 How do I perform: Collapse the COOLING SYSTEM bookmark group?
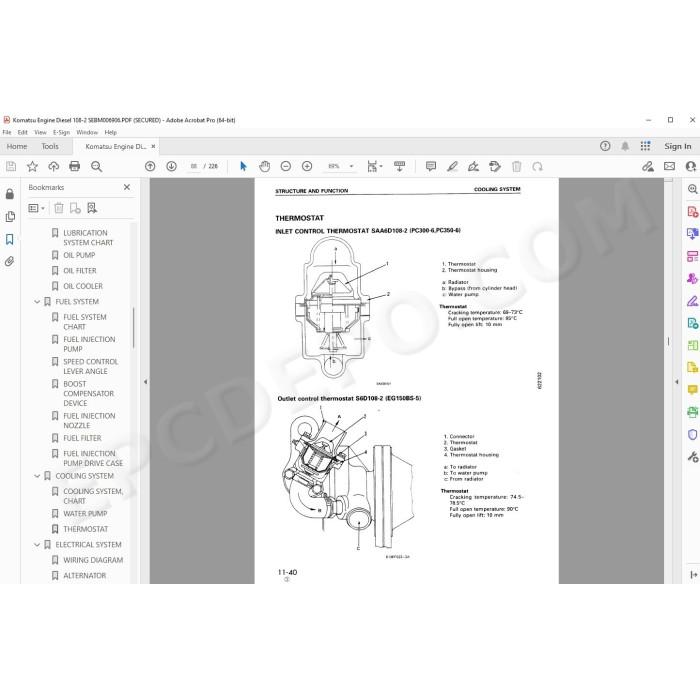coord(38,476)
